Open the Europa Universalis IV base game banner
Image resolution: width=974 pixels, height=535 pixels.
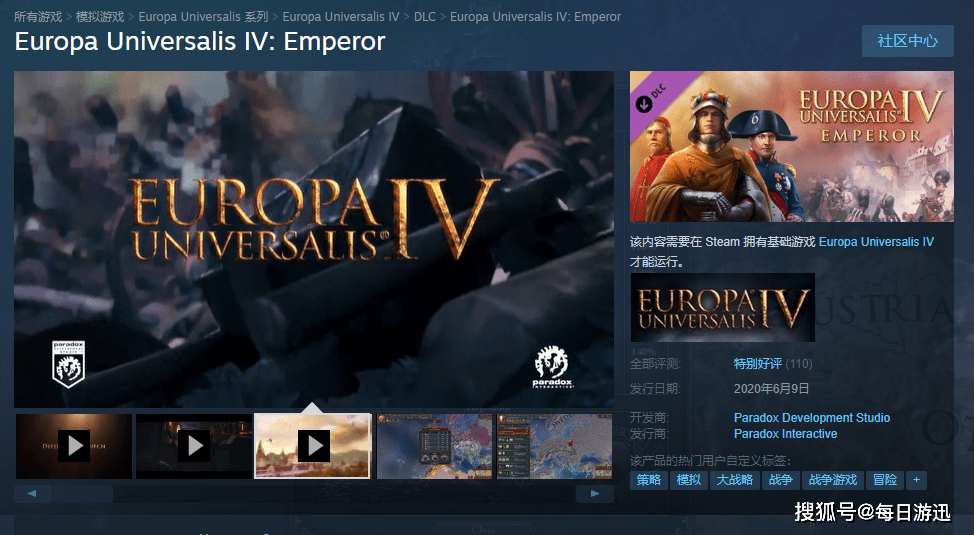click(722, 308)
